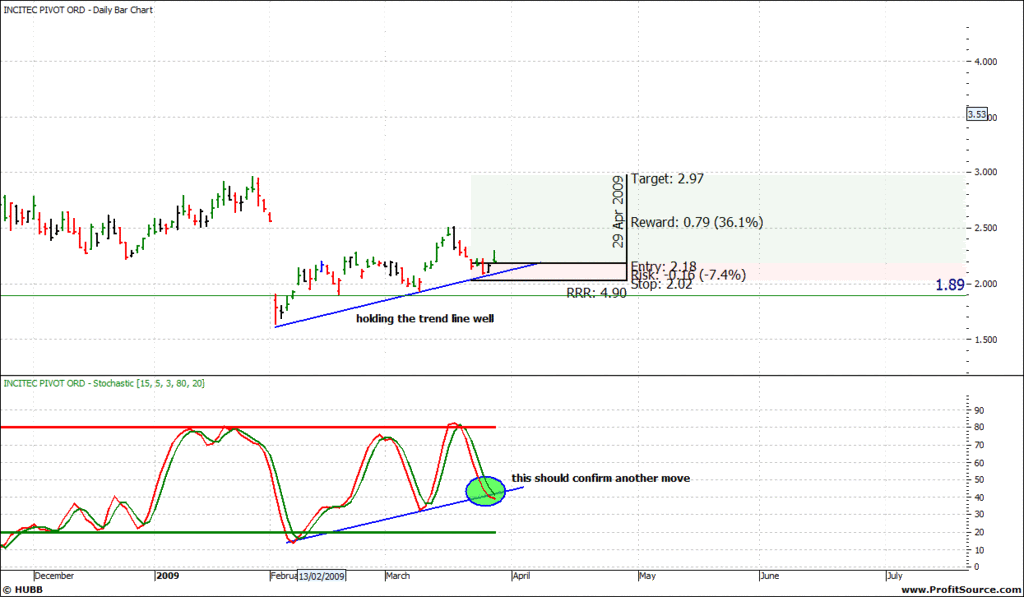Viewport: 1024px width, 597px height.
Task: Click the 'RRR: 4.90' ratio text
Action: [x=596, y=293]
